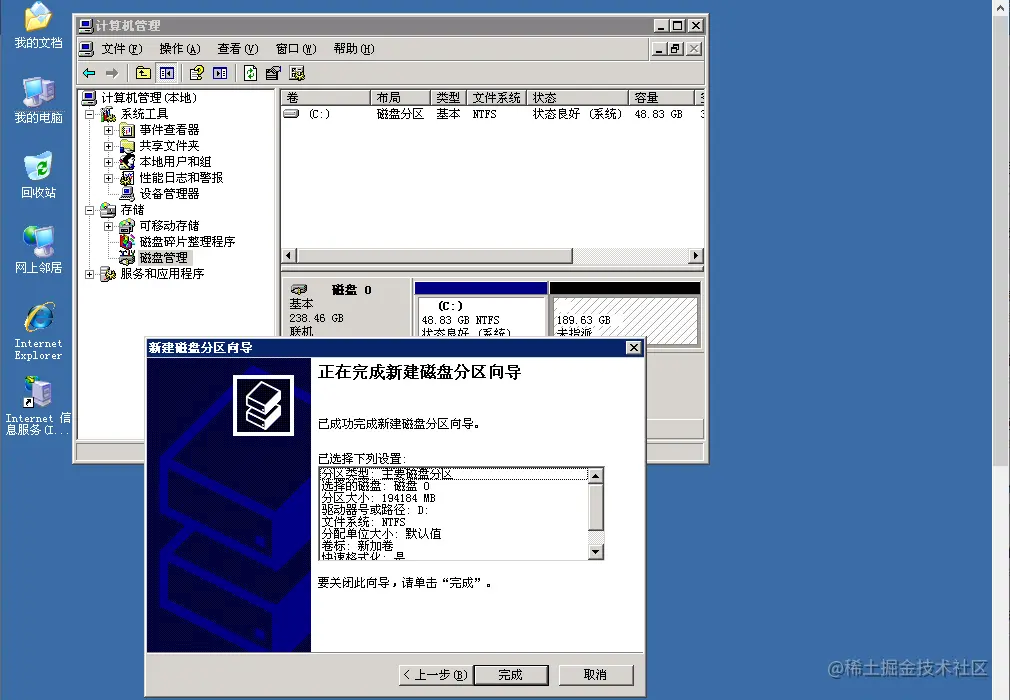Open the 回收站 recycle bin icon
1010x700 pixels.
pos(37,165)
